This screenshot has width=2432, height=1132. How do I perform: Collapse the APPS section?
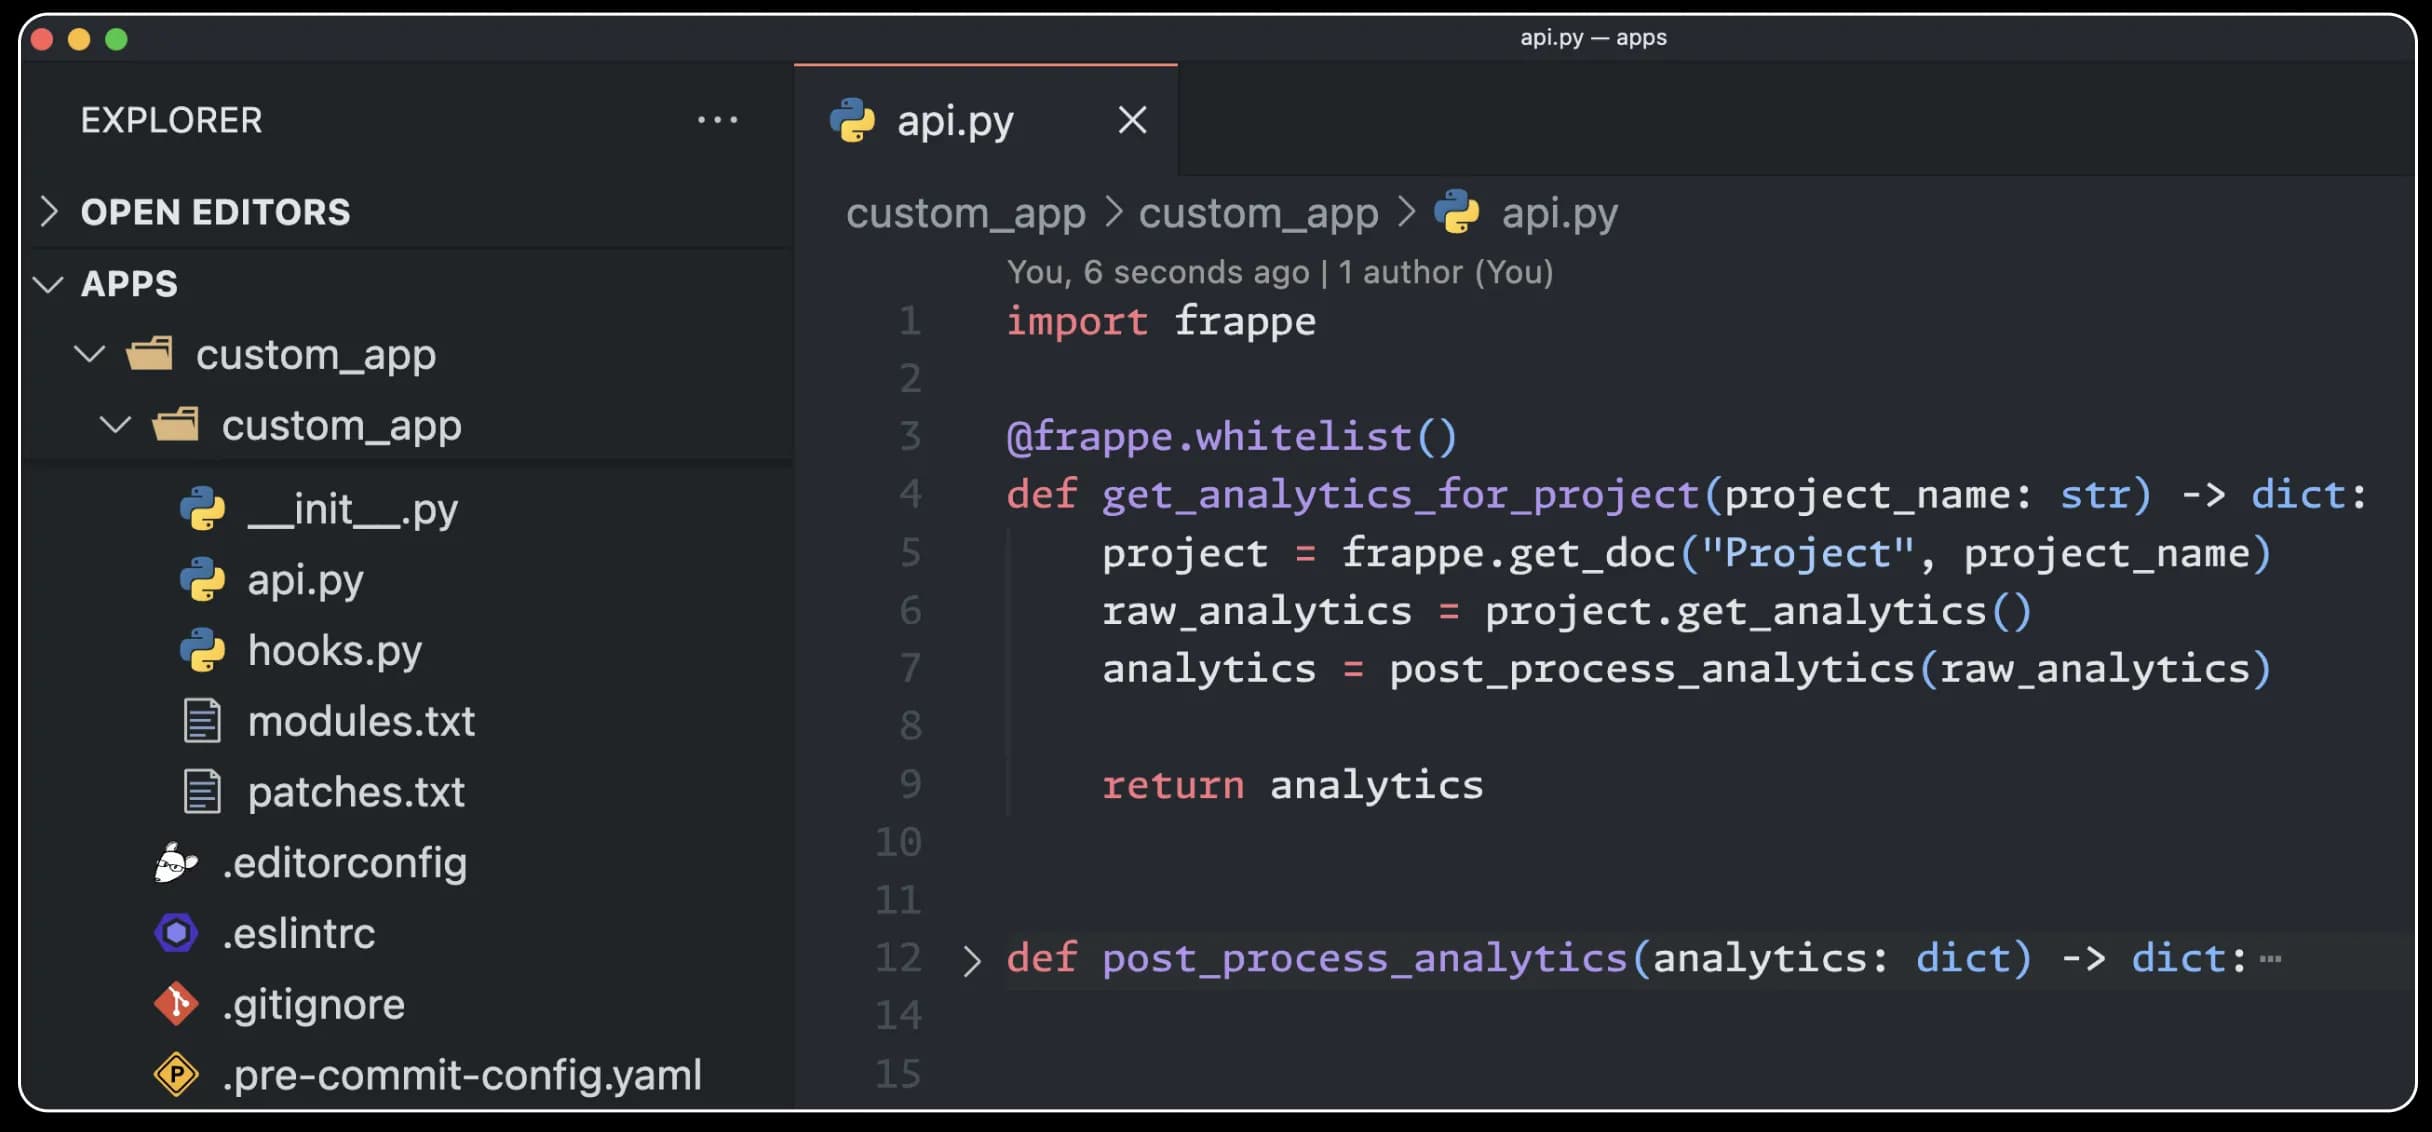48,284
